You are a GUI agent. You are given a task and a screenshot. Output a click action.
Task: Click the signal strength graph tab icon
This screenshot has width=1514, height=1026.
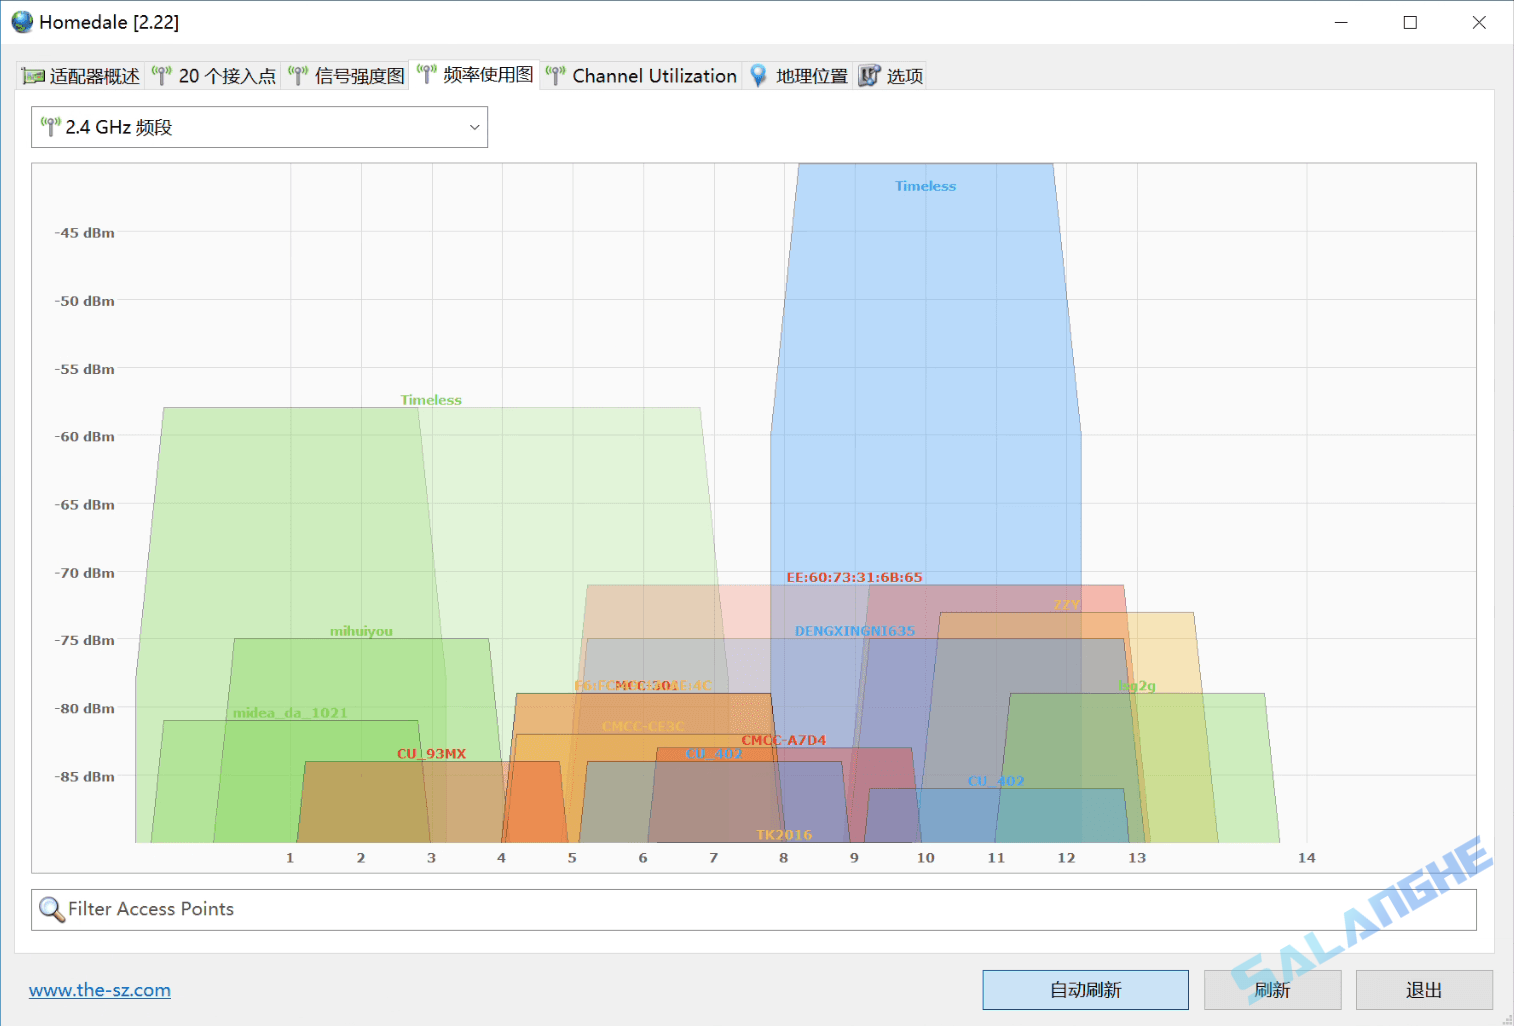[297, 76]
